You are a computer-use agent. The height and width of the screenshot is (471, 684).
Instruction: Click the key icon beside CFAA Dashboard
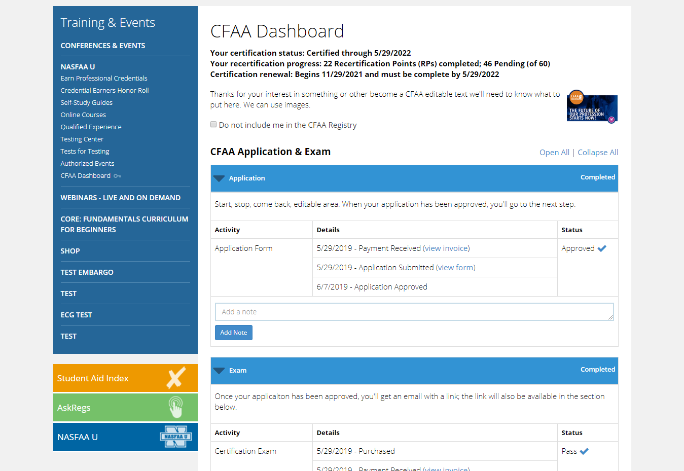coord(117,176)
